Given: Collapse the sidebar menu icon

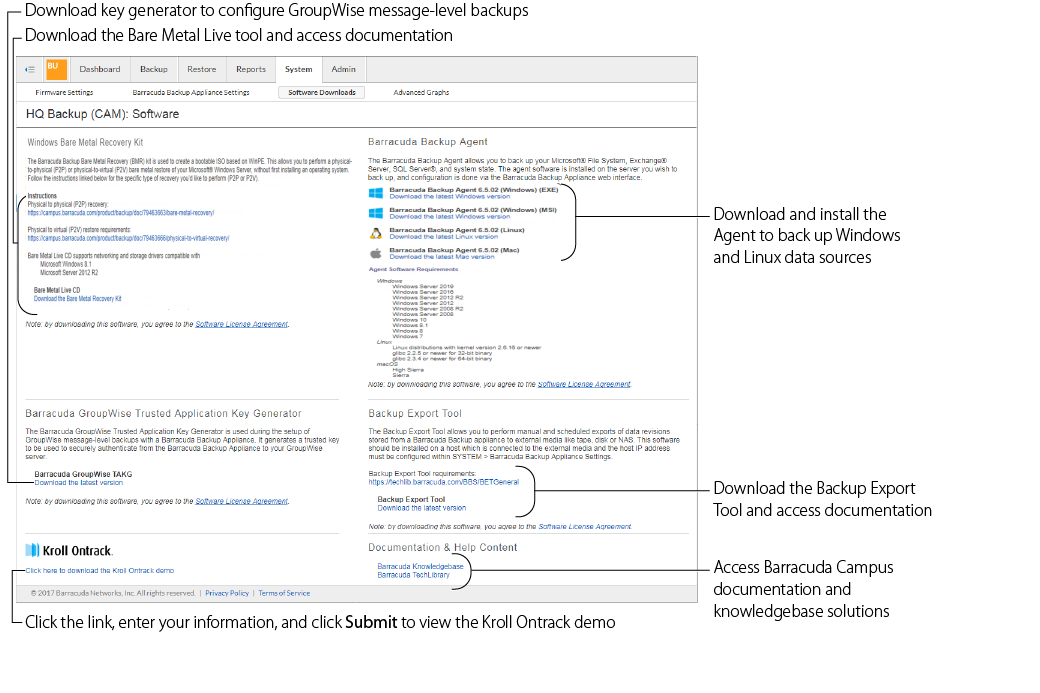Looking at the screenshot, I should pyautogui.click(x=30, y=69).
